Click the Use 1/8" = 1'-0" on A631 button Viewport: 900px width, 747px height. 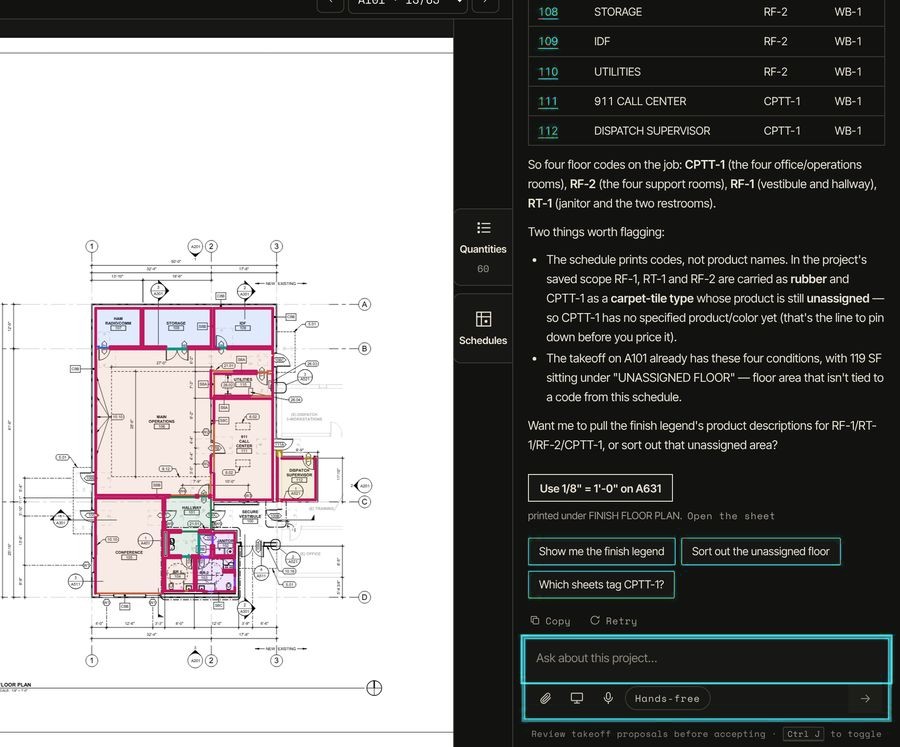coord(600,488)
